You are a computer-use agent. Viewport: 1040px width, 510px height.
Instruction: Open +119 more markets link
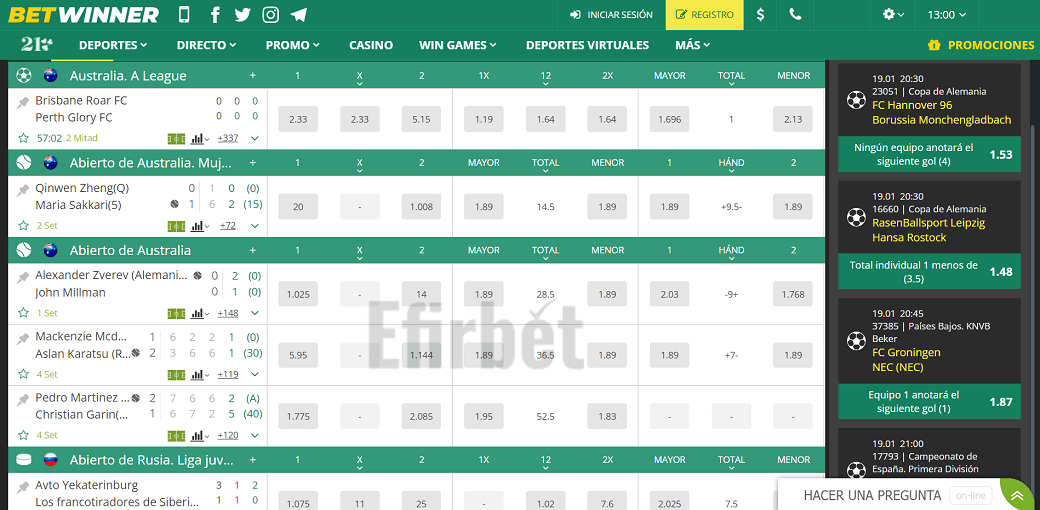coord(228,374)
